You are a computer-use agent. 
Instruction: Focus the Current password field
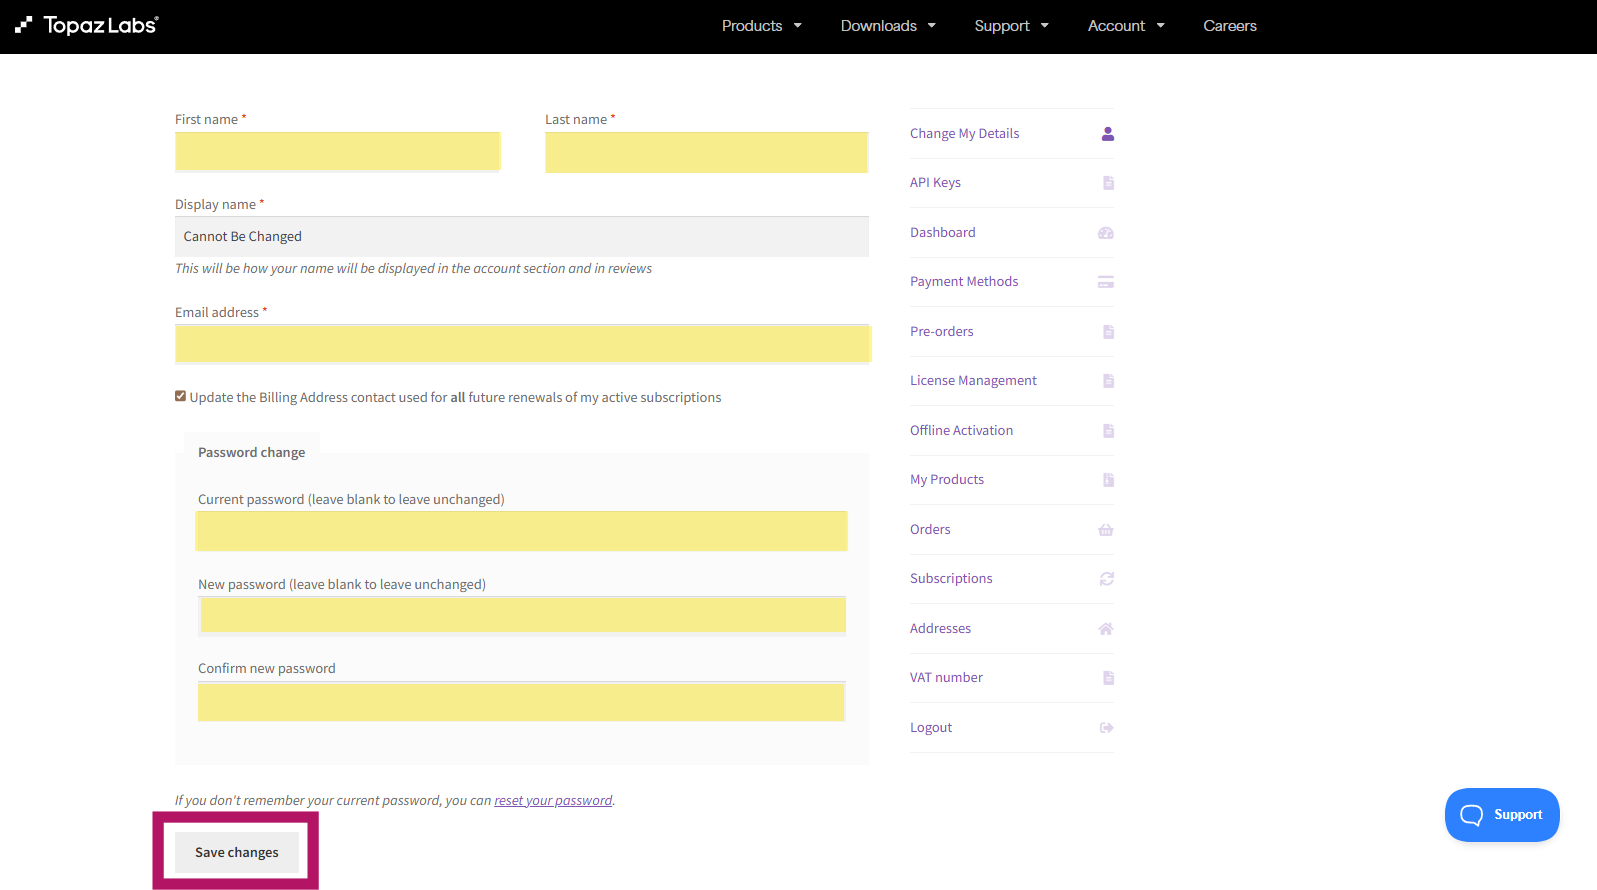(521, 531)
